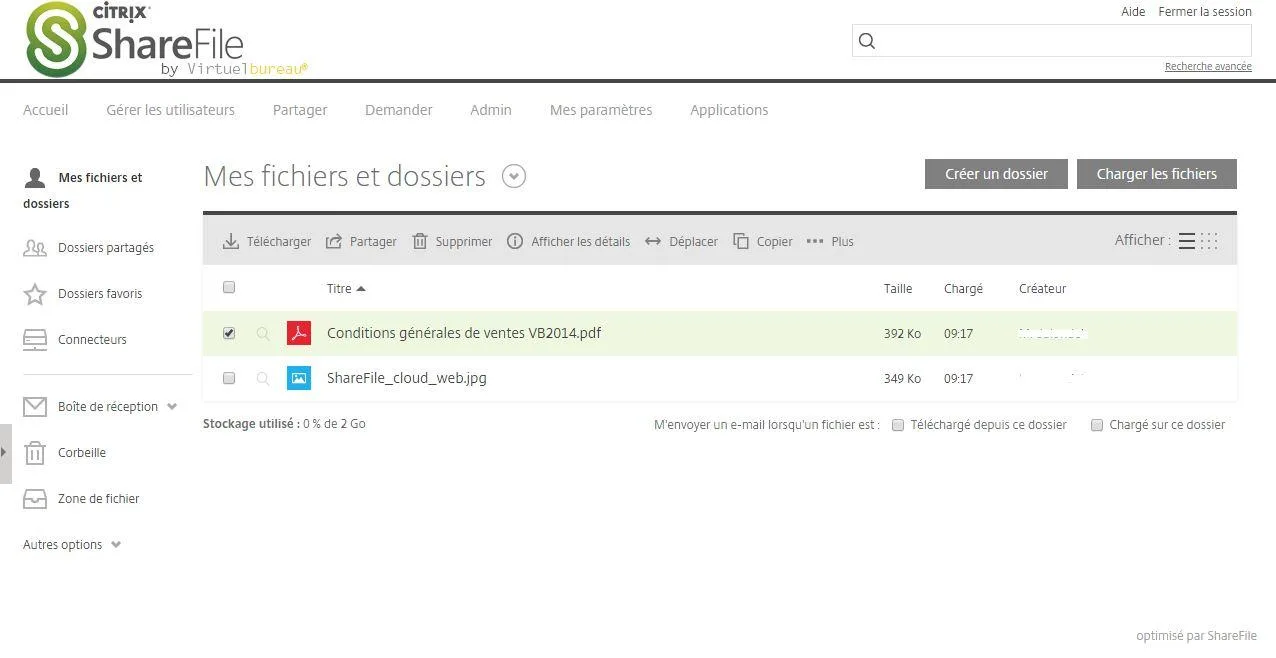1276x658 pixels.
Task: Click the Dossiers partagés people icon
Action: (x=35, y=248)
